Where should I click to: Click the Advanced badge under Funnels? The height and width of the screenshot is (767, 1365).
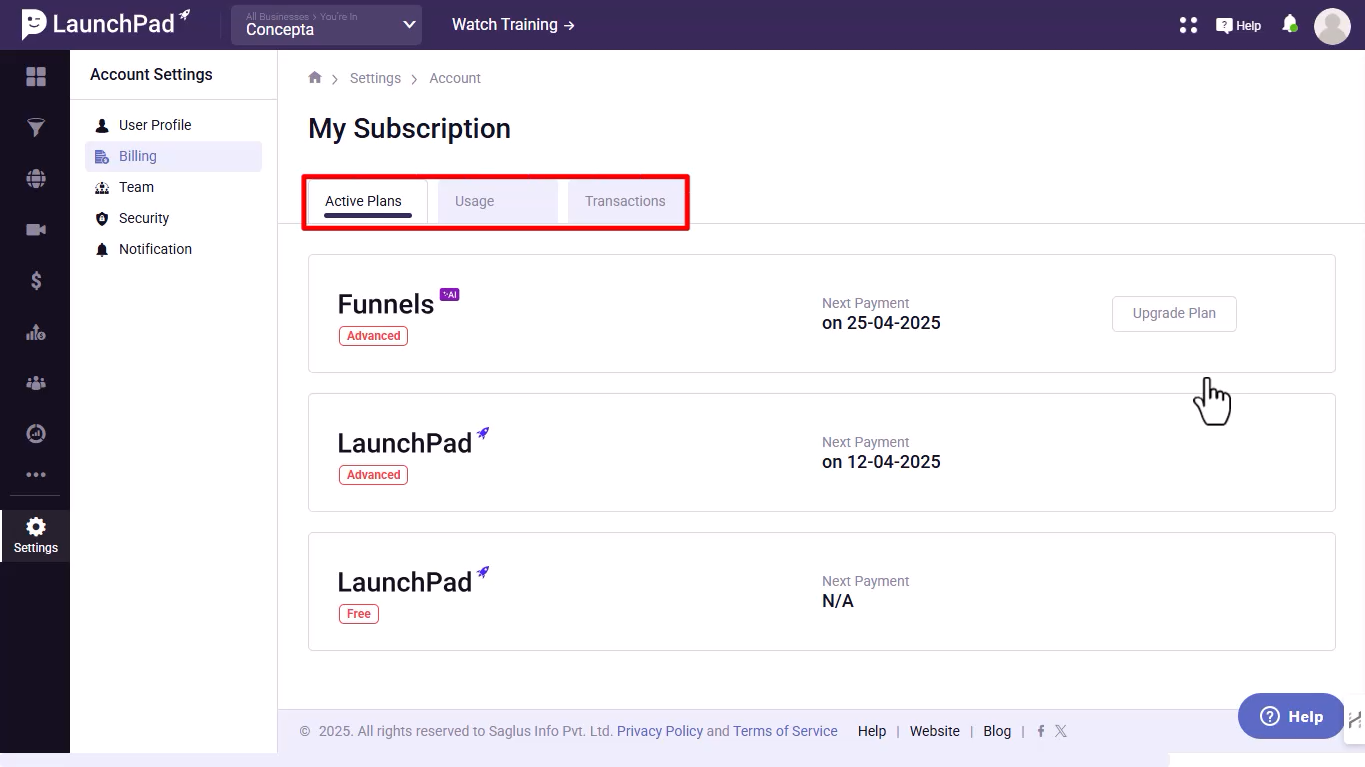click(373, 336)
